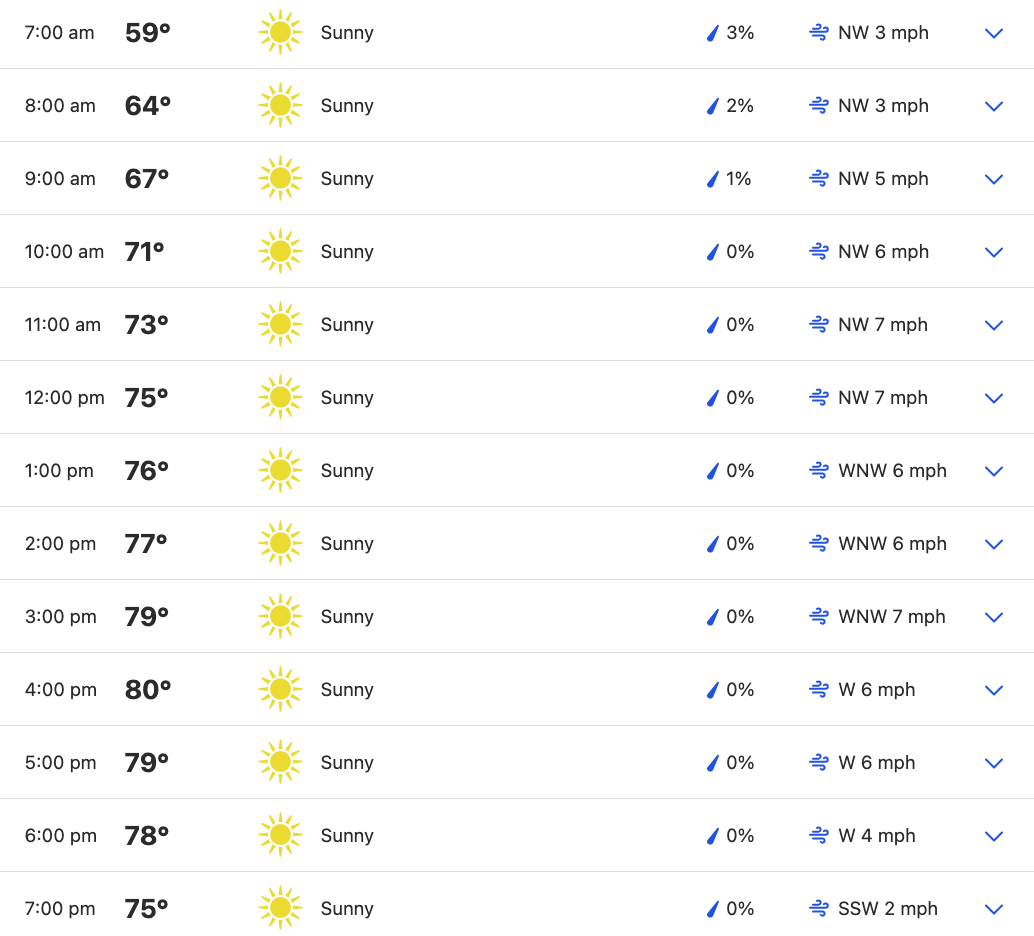
Task: Expand the 7:00 pm forecast row
Action: click(x=993, y=908)
